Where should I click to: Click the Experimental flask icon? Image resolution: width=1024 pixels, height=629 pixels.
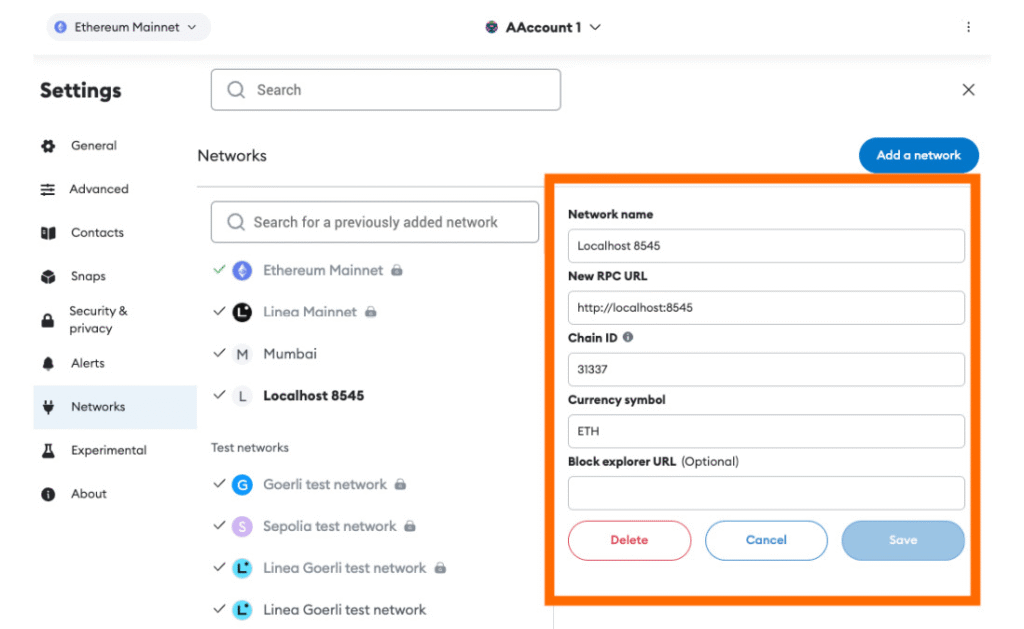pyautogui.click(x=48, y=451)
